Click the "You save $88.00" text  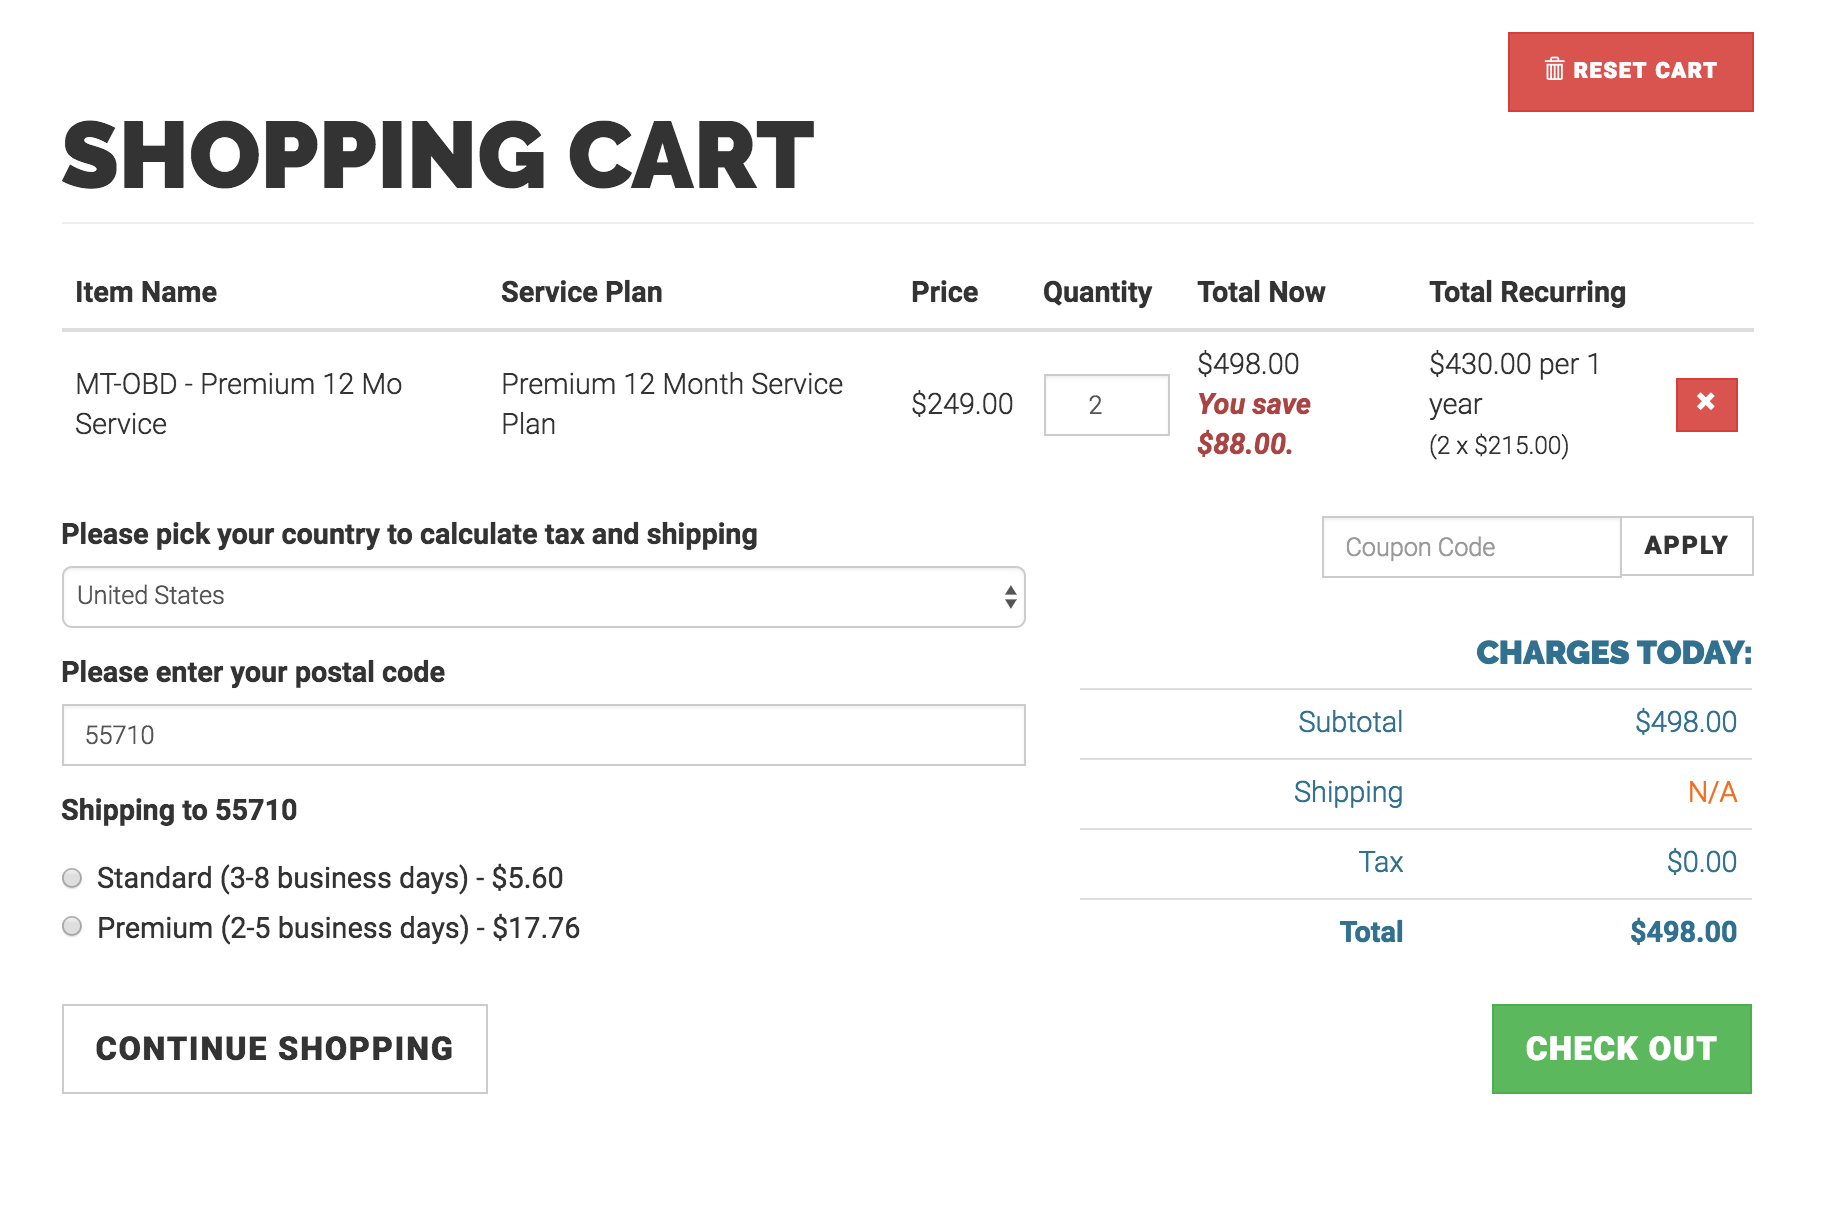click(x=1254, y=424)
